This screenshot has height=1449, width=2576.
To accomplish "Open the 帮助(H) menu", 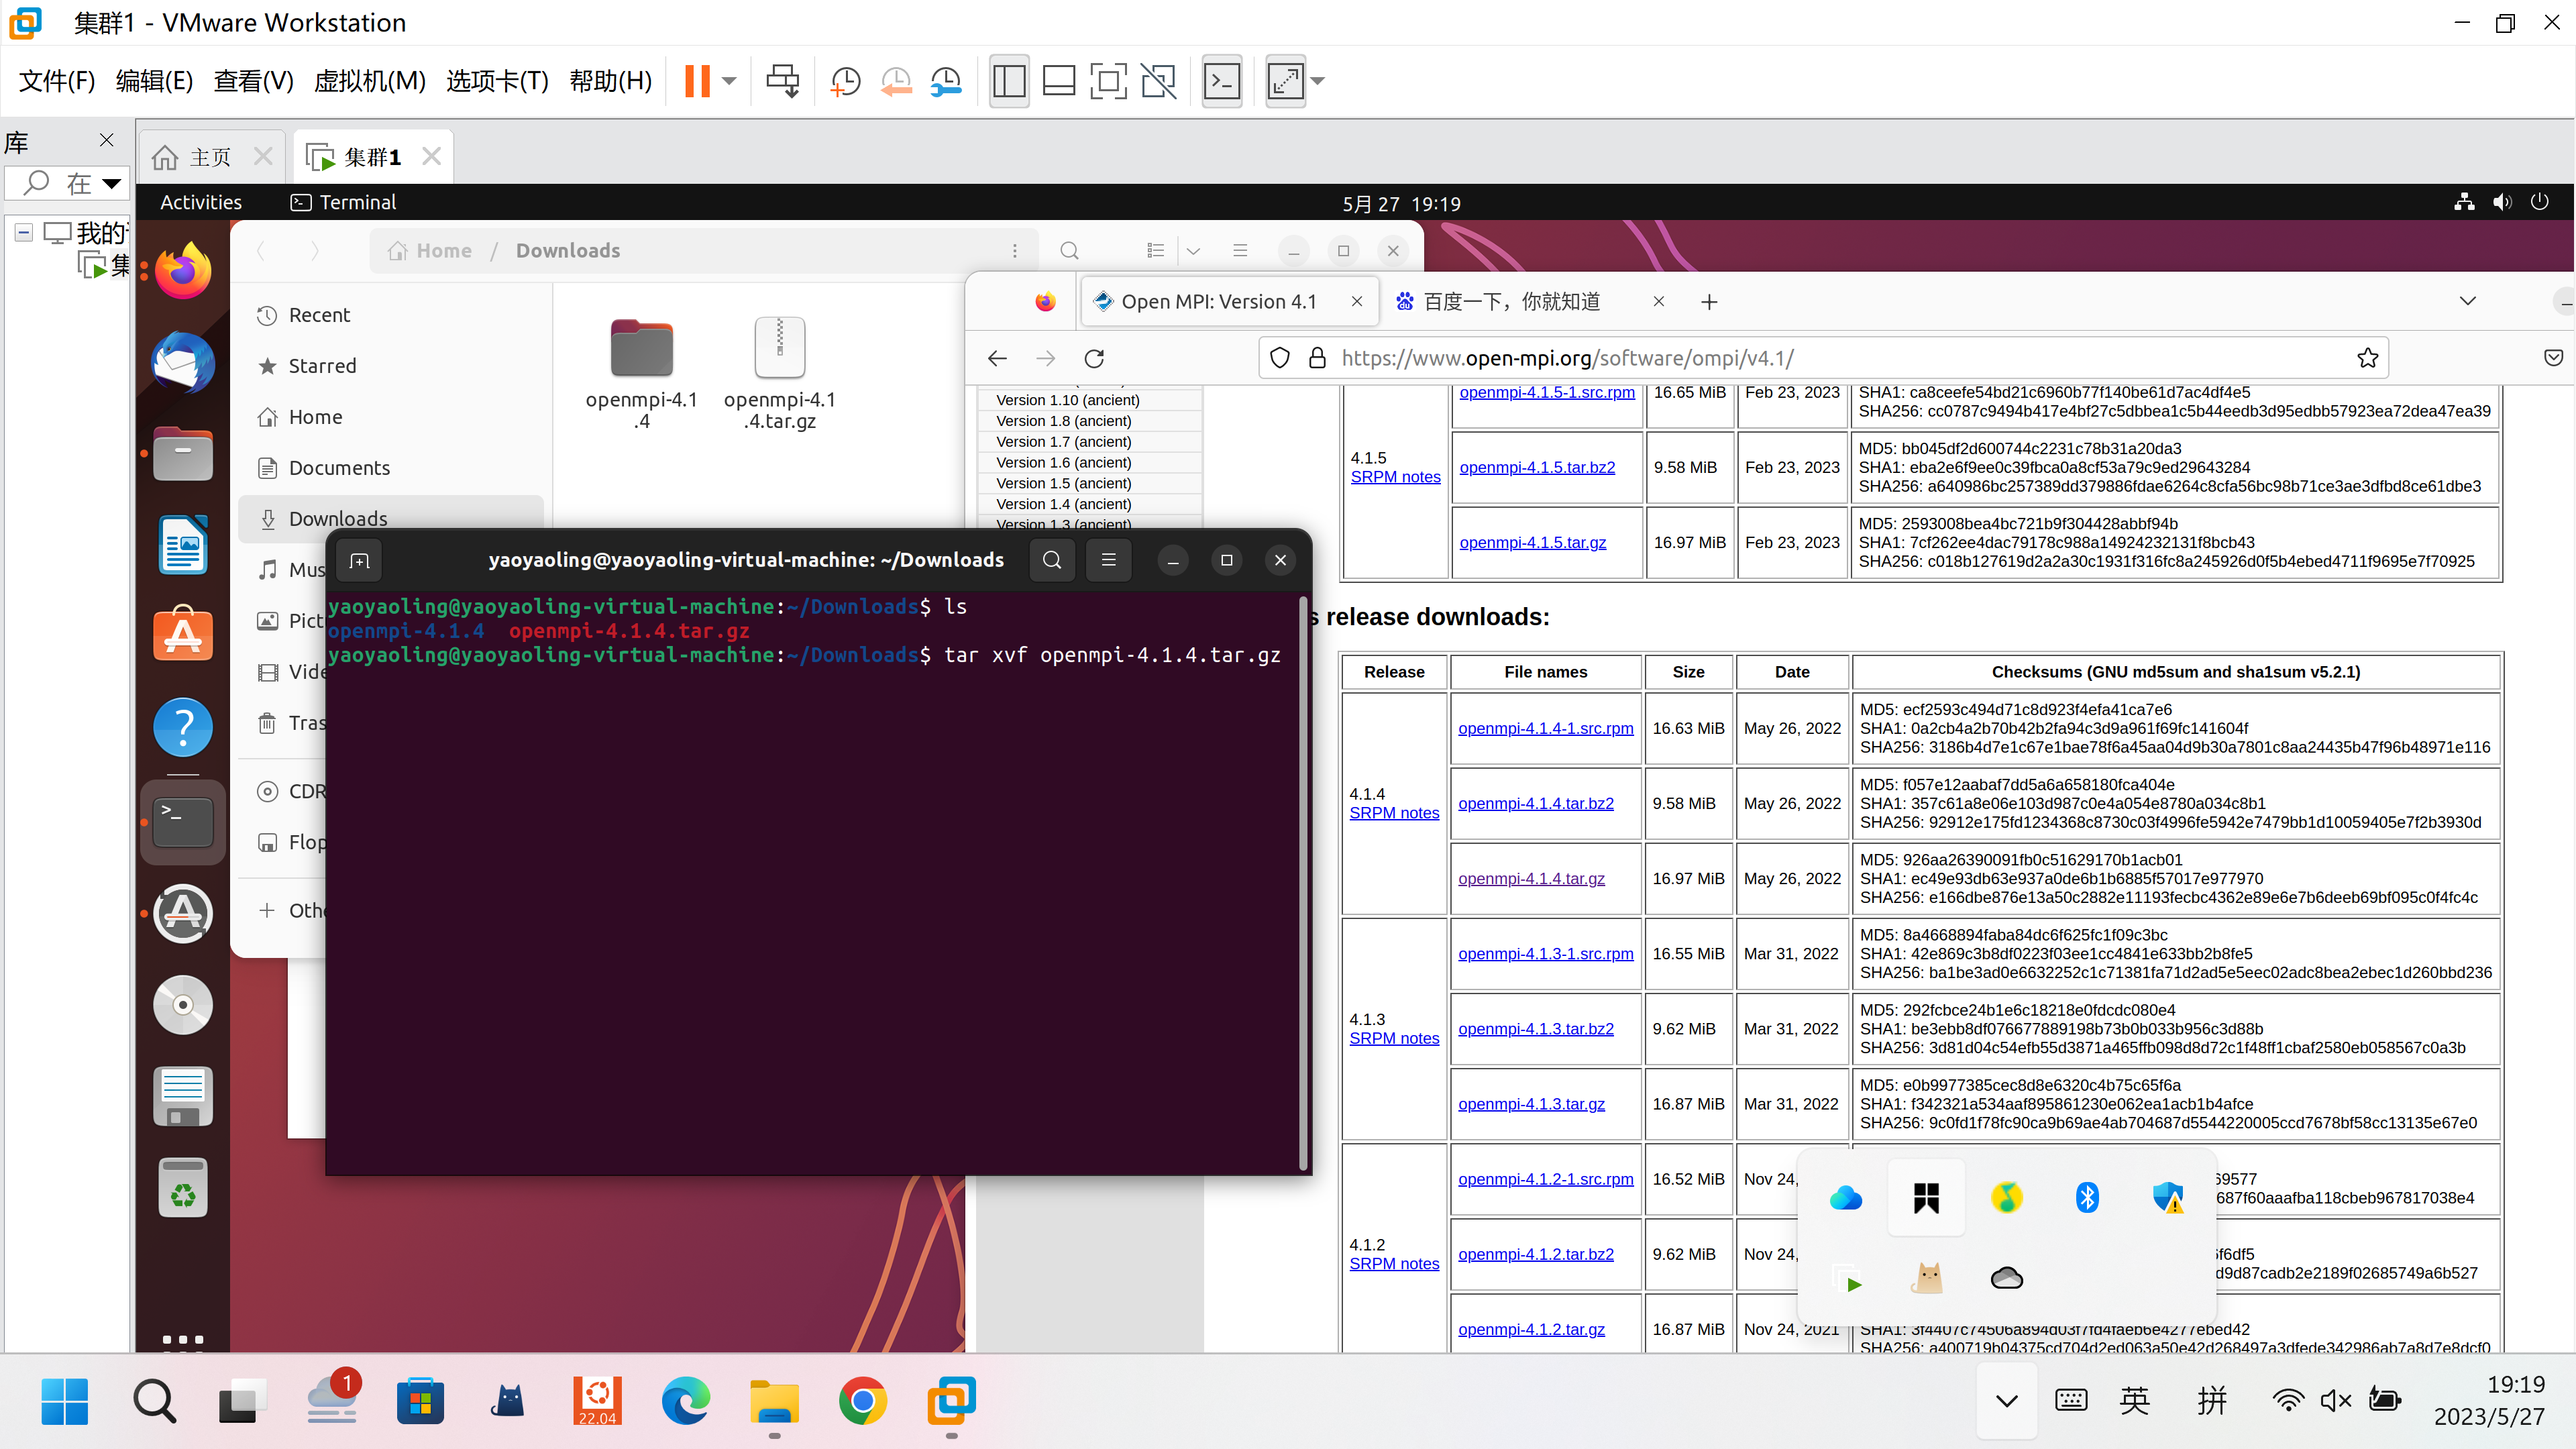I will click(610, 81).
